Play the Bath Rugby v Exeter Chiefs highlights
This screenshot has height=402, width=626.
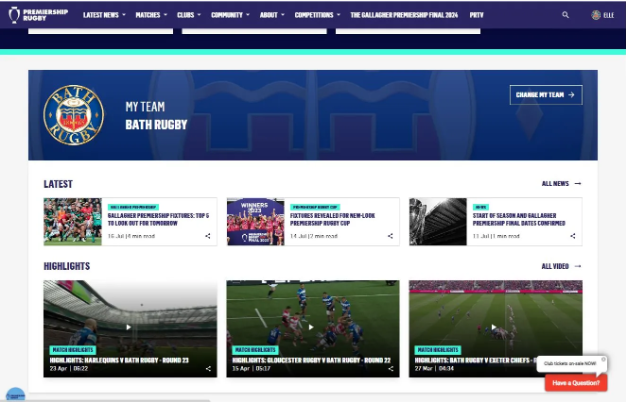(x=493, y=327)
